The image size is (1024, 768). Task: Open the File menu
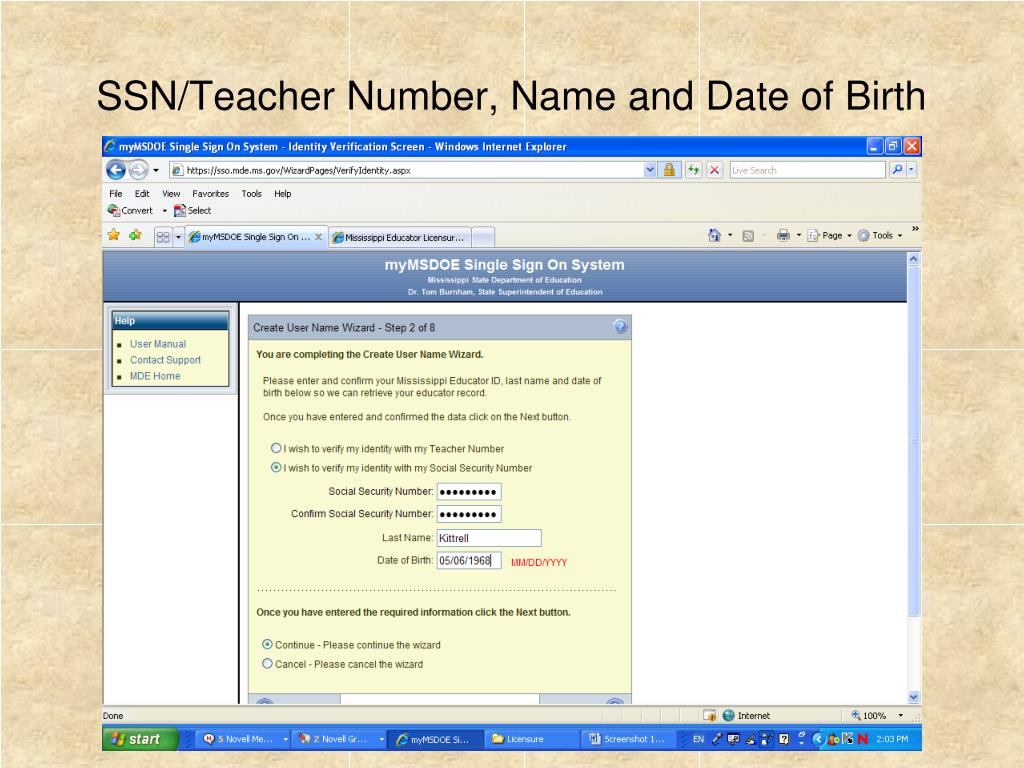pyautogui.click(x=116, y=194)
